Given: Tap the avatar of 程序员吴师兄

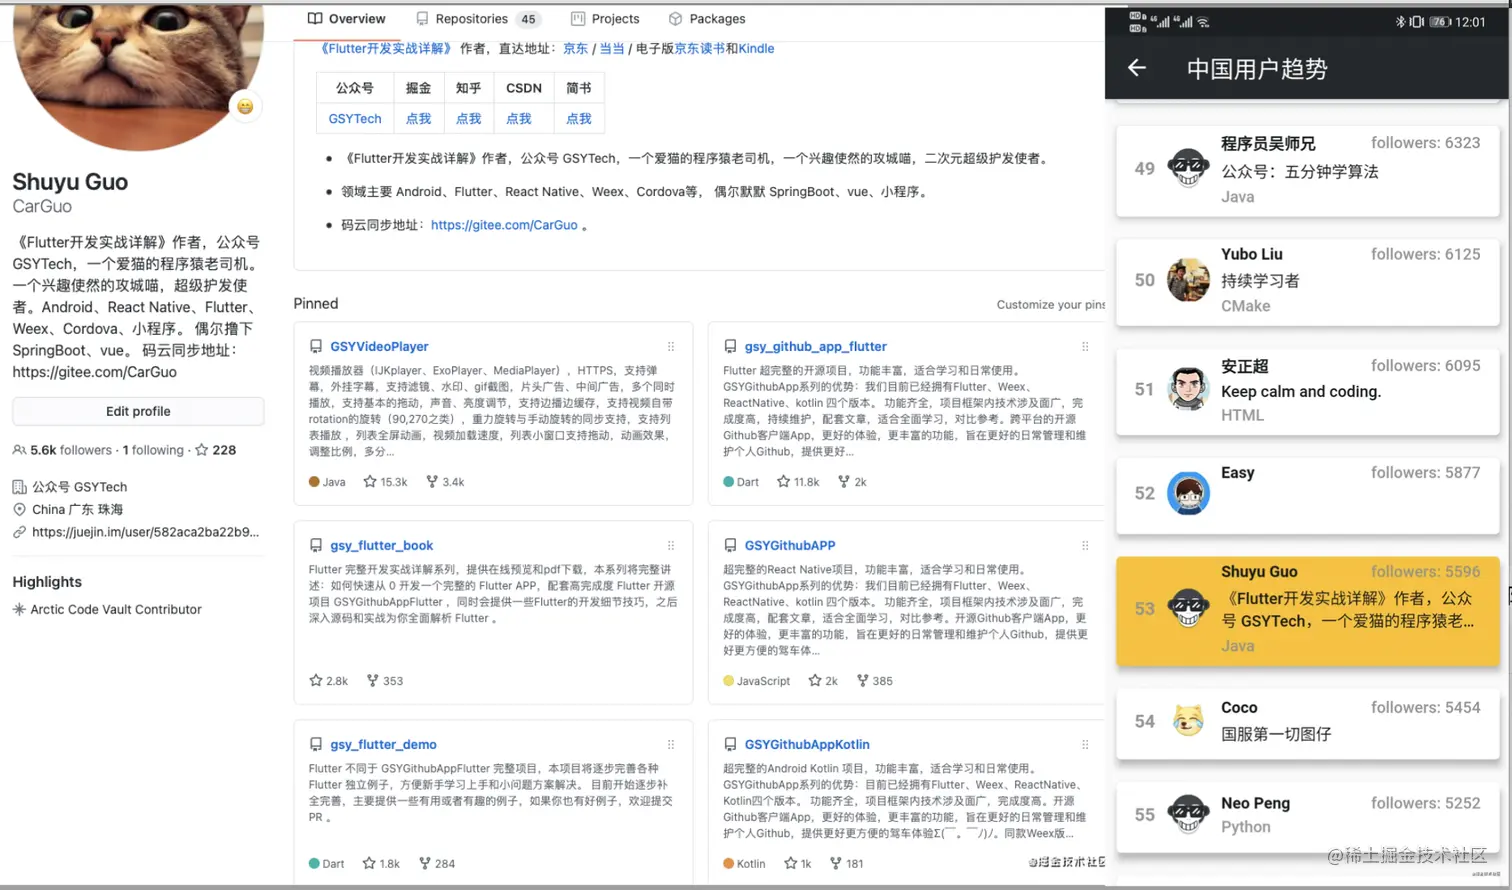Looking at the screenshot, I should point(1188,168).
